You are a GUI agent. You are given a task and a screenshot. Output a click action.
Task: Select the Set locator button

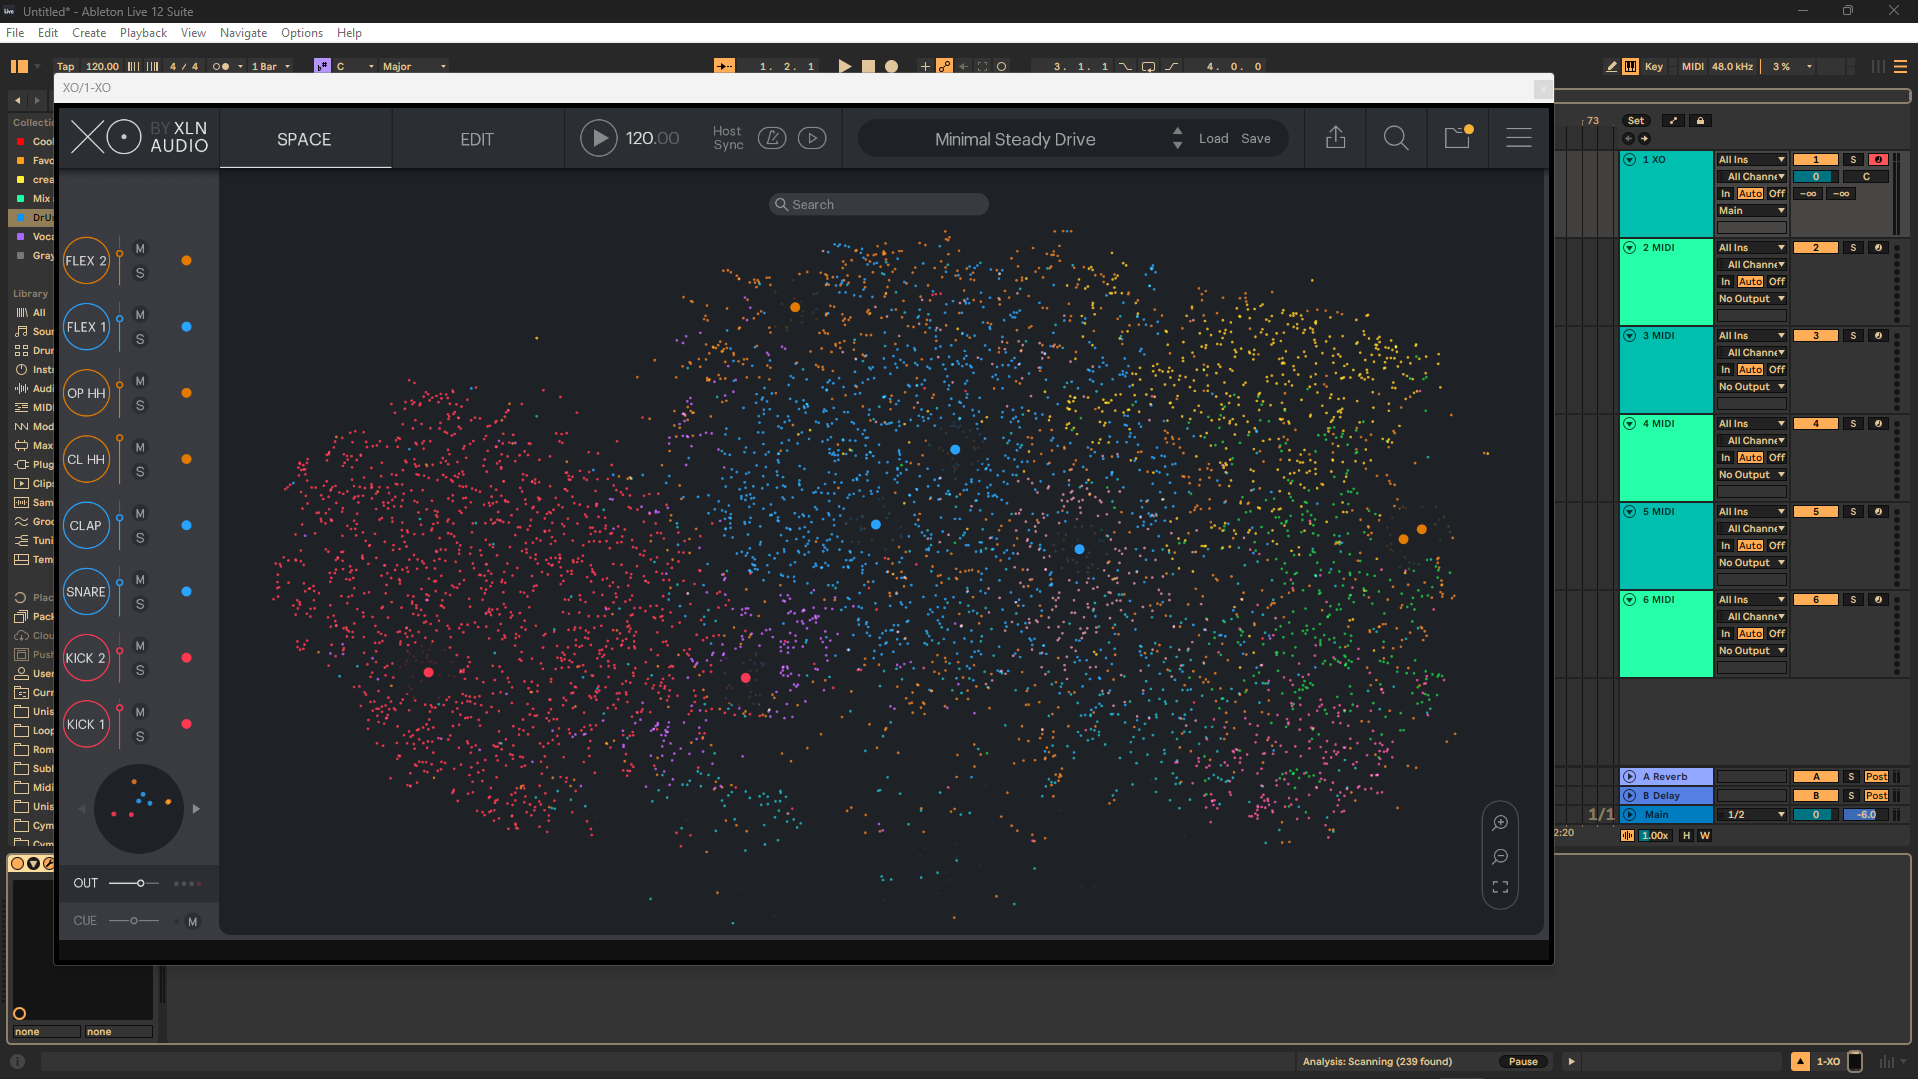pos(1636,121)
